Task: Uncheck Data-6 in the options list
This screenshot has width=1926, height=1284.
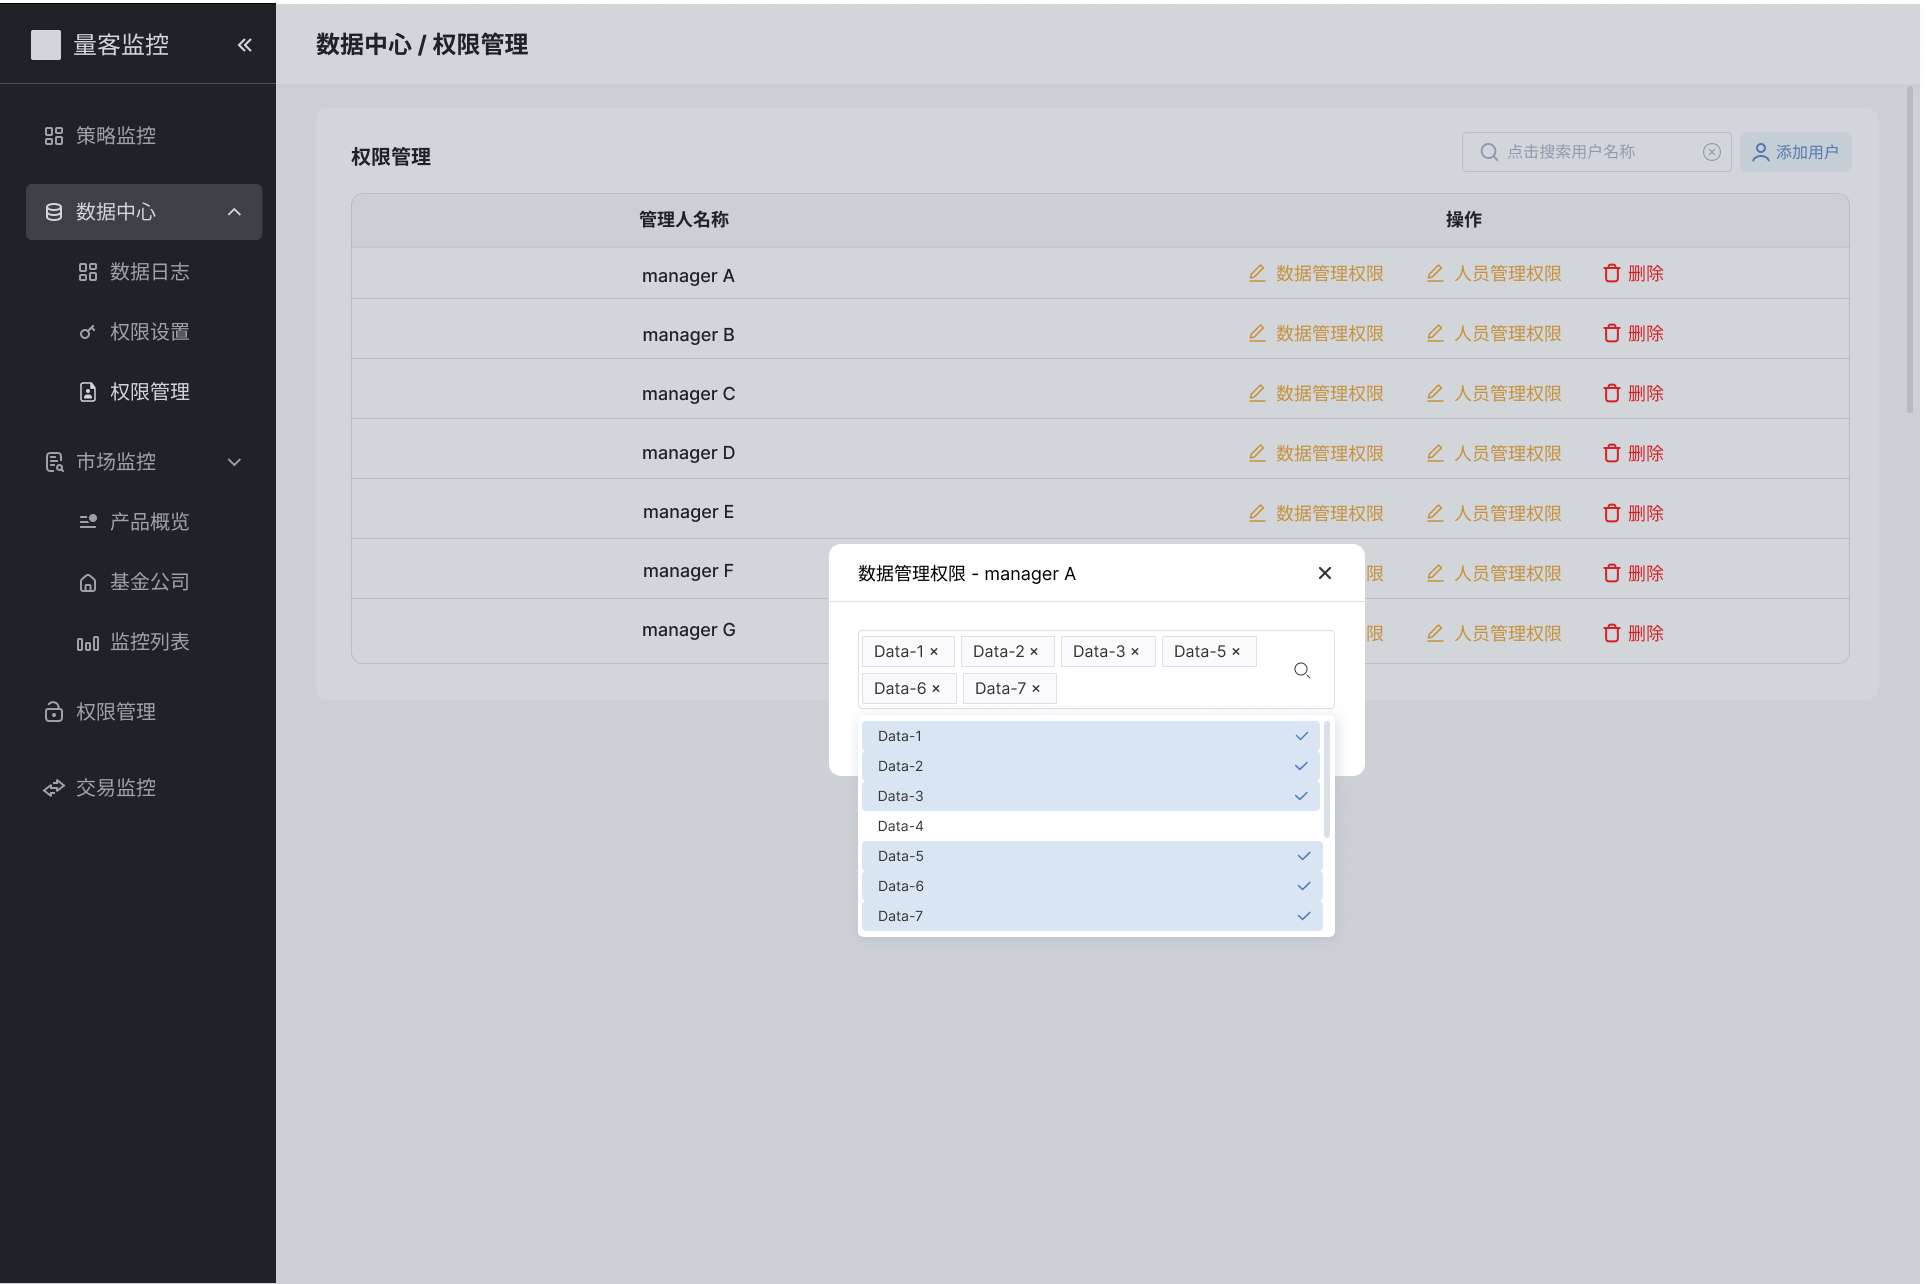Action: [x=1090, y=886]
